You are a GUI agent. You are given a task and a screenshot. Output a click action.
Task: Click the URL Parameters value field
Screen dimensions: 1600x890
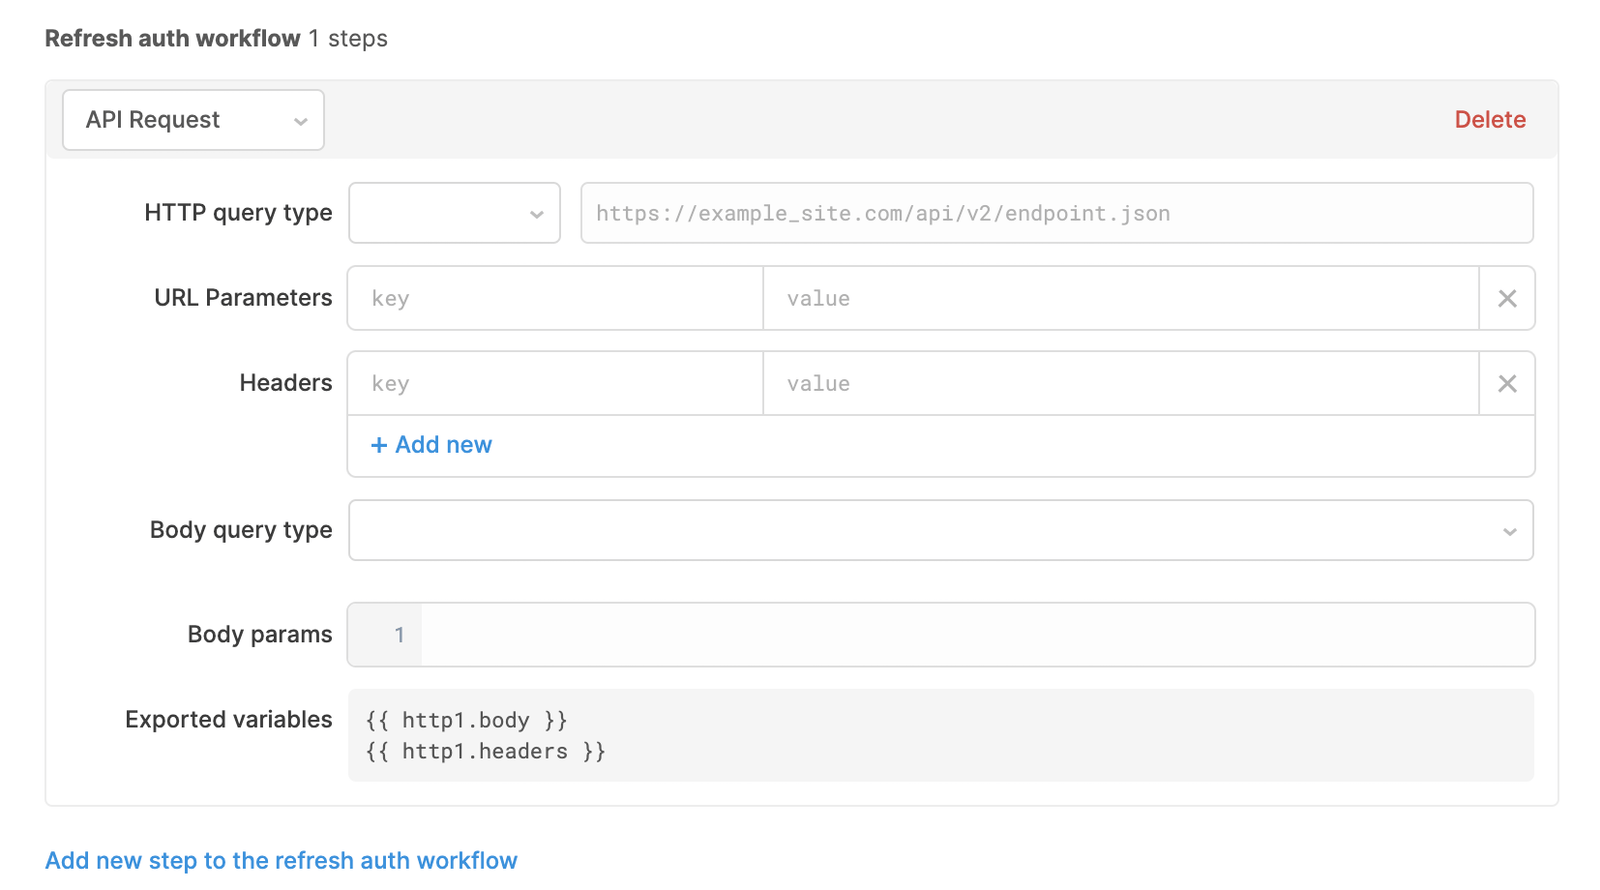coord(1121,298)
